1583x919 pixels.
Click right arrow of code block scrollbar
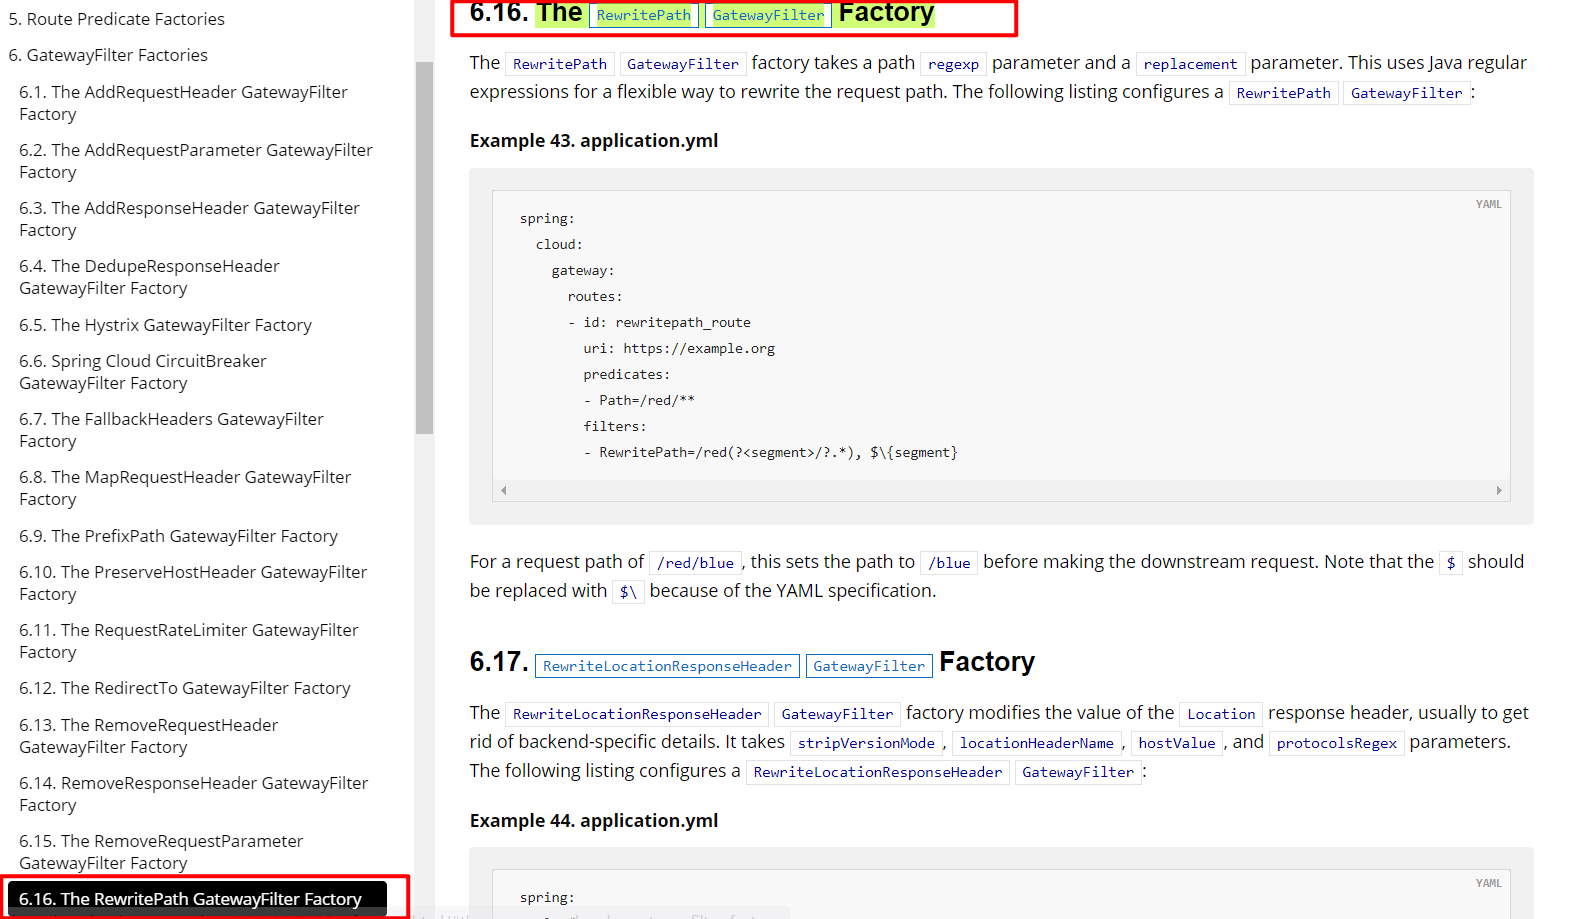pyautogui.click(x=1498, y=490)
